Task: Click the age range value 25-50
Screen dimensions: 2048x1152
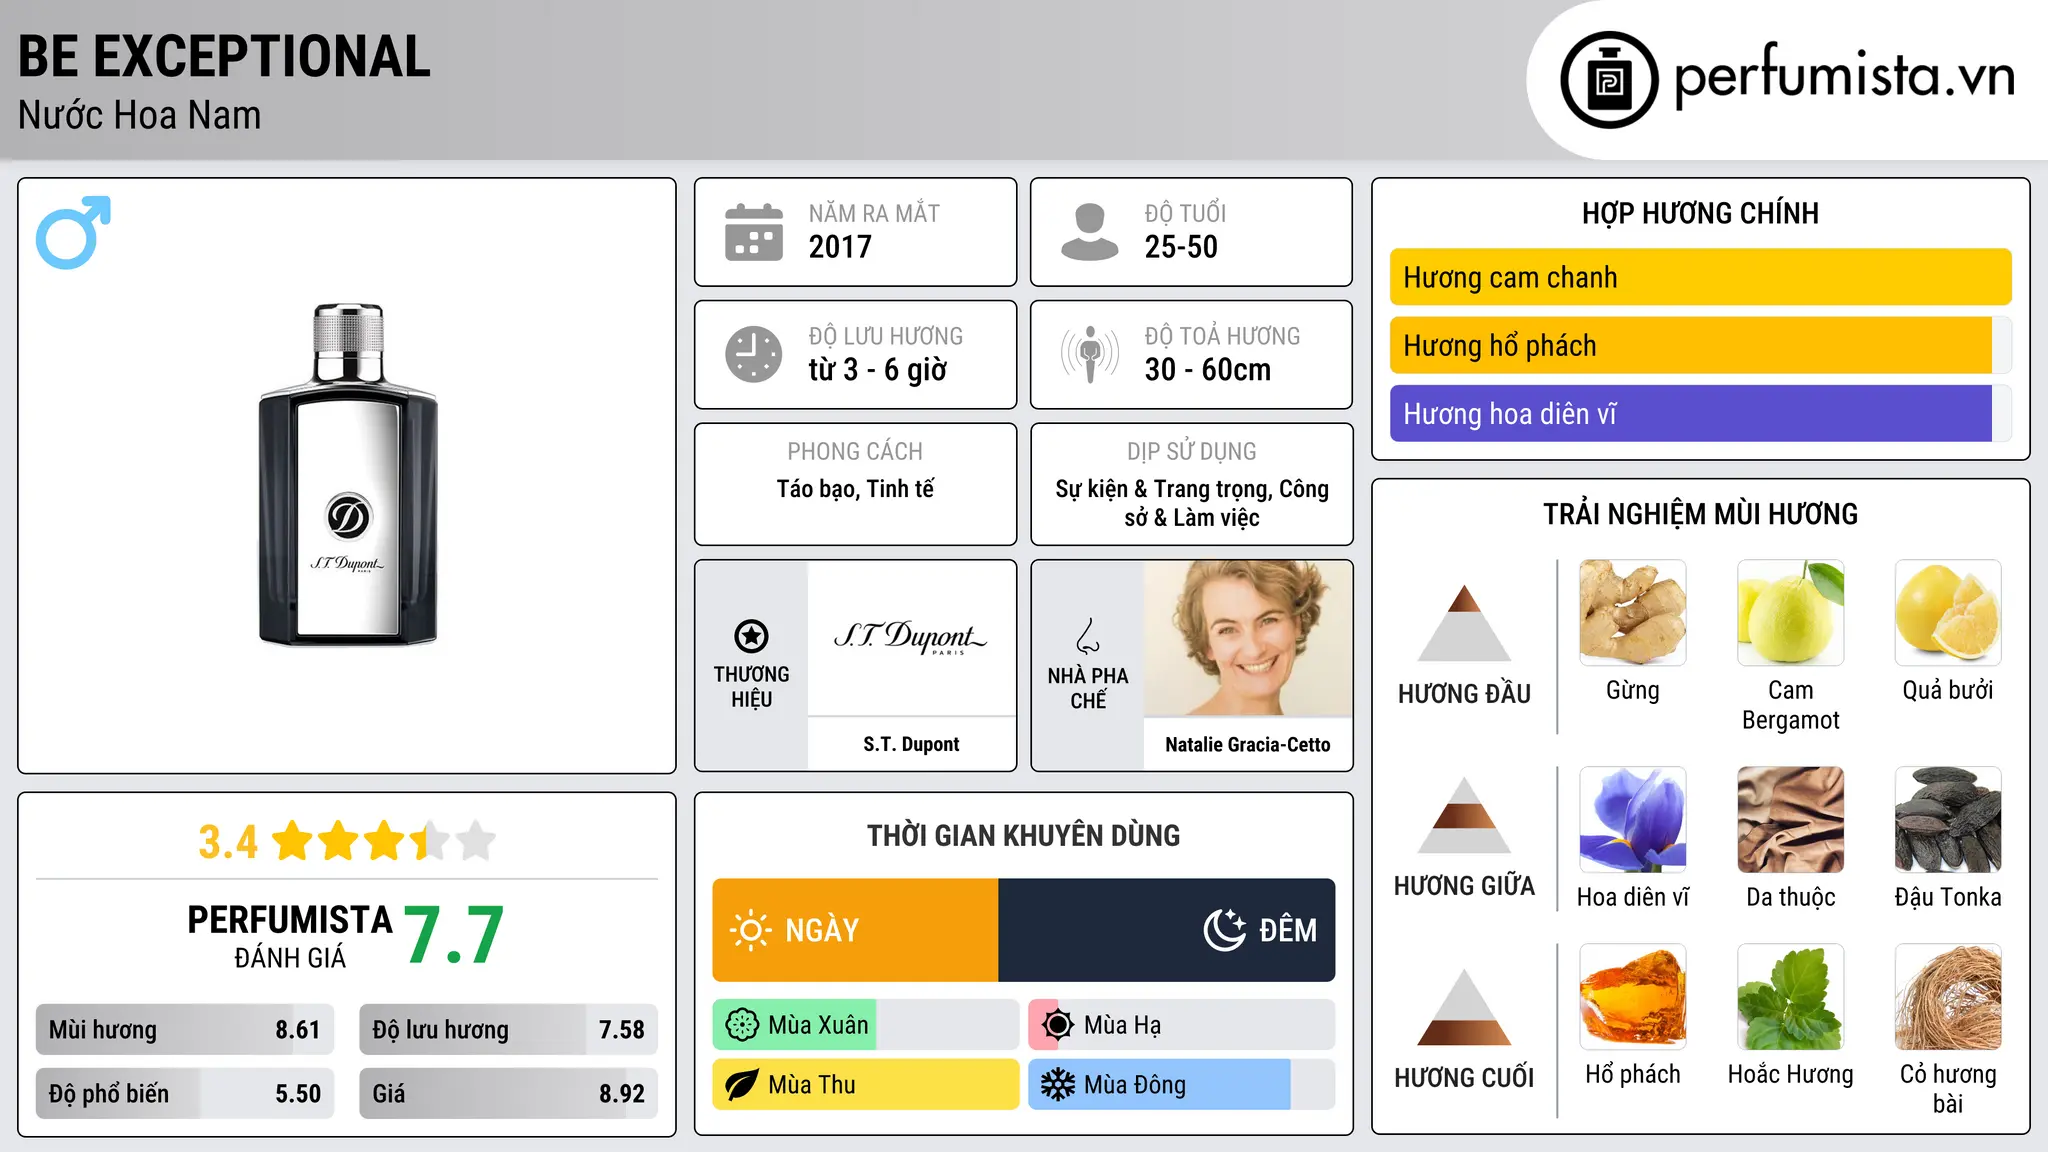Action: pyautogui.click(x=1181, y=247)
